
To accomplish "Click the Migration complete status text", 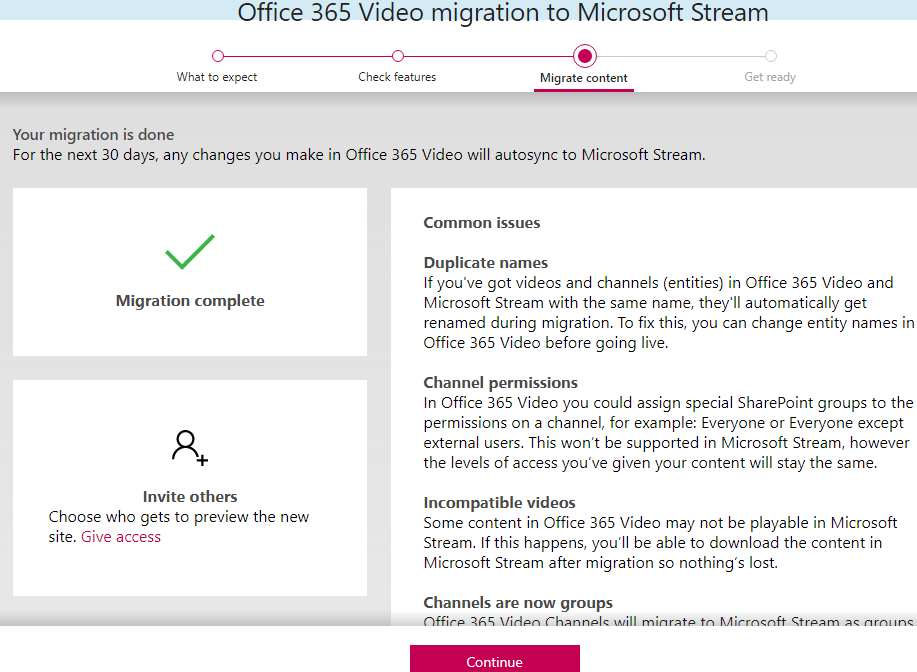I will (190, 301).
